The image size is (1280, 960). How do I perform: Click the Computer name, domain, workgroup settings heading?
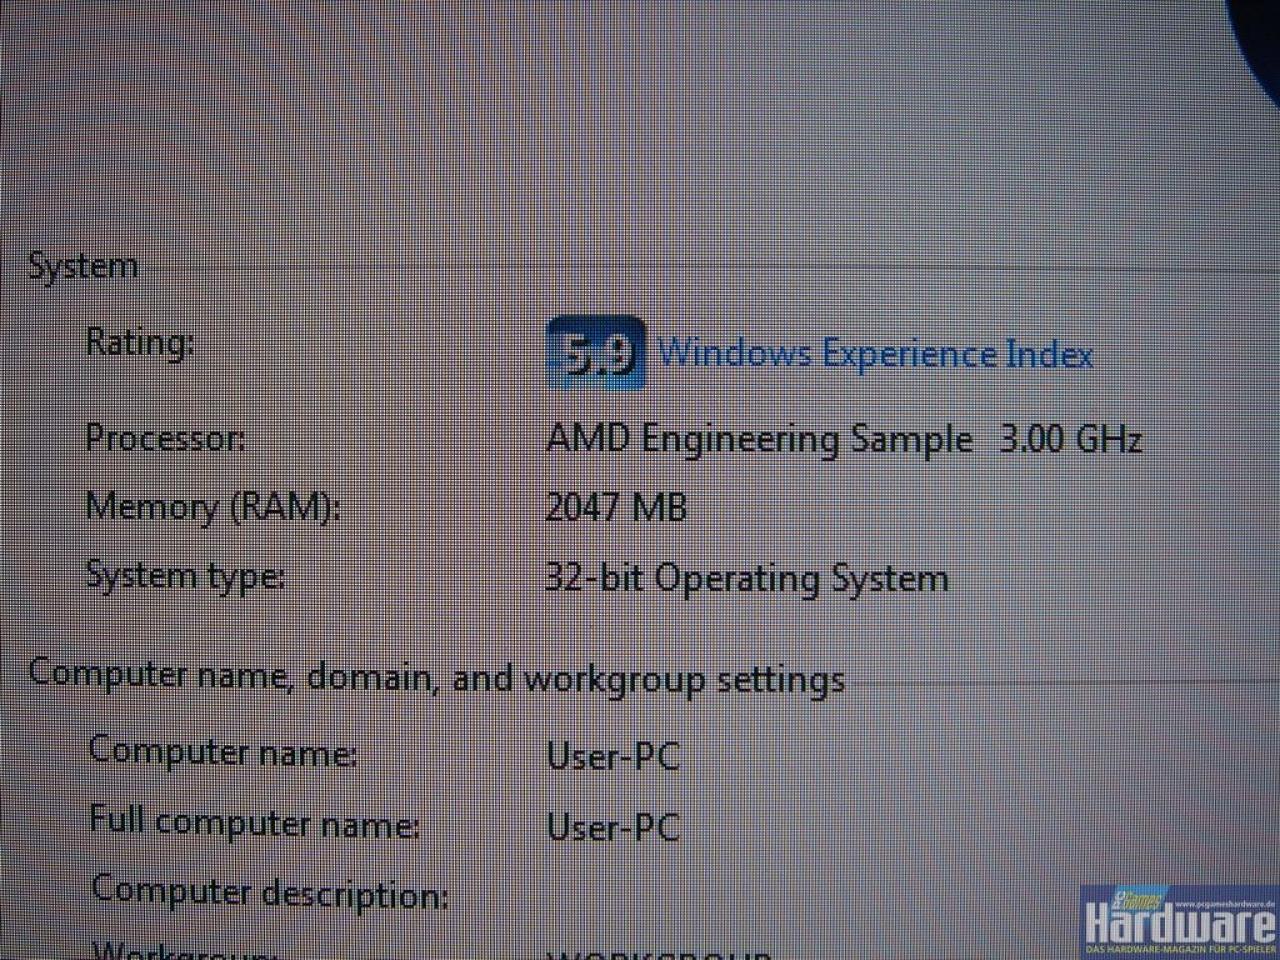pos(437,678)
